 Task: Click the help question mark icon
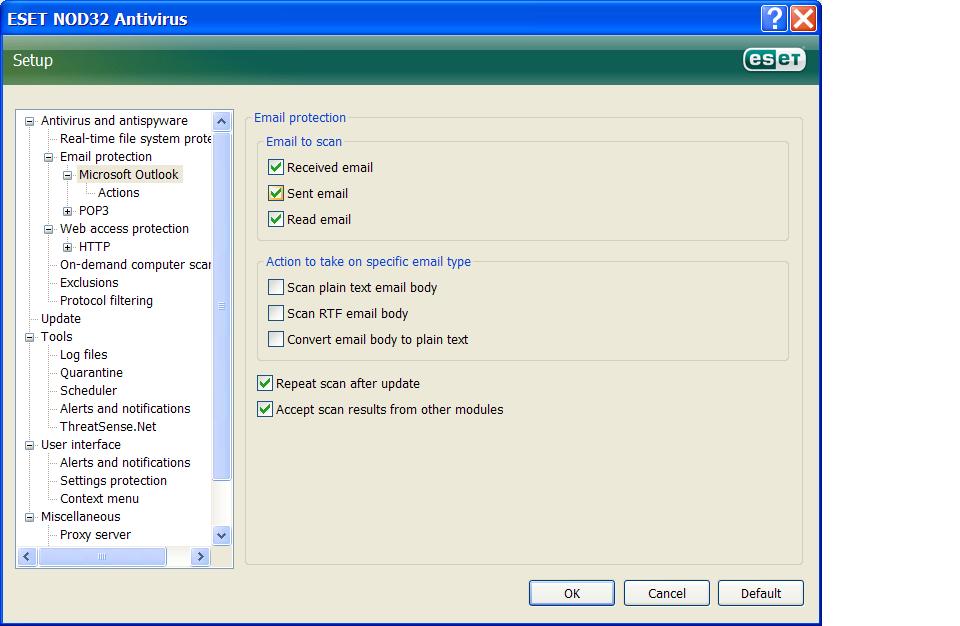(774, 18)
